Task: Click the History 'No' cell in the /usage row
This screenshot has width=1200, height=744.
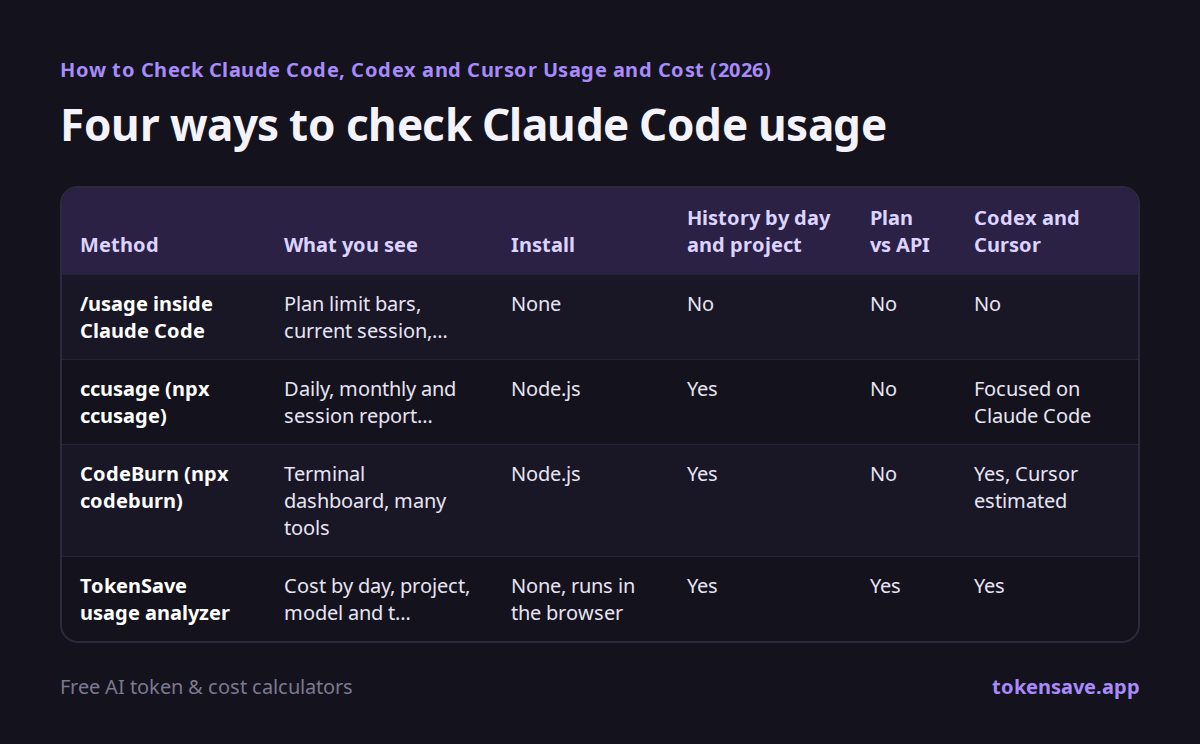Action: tap(700, 304)
